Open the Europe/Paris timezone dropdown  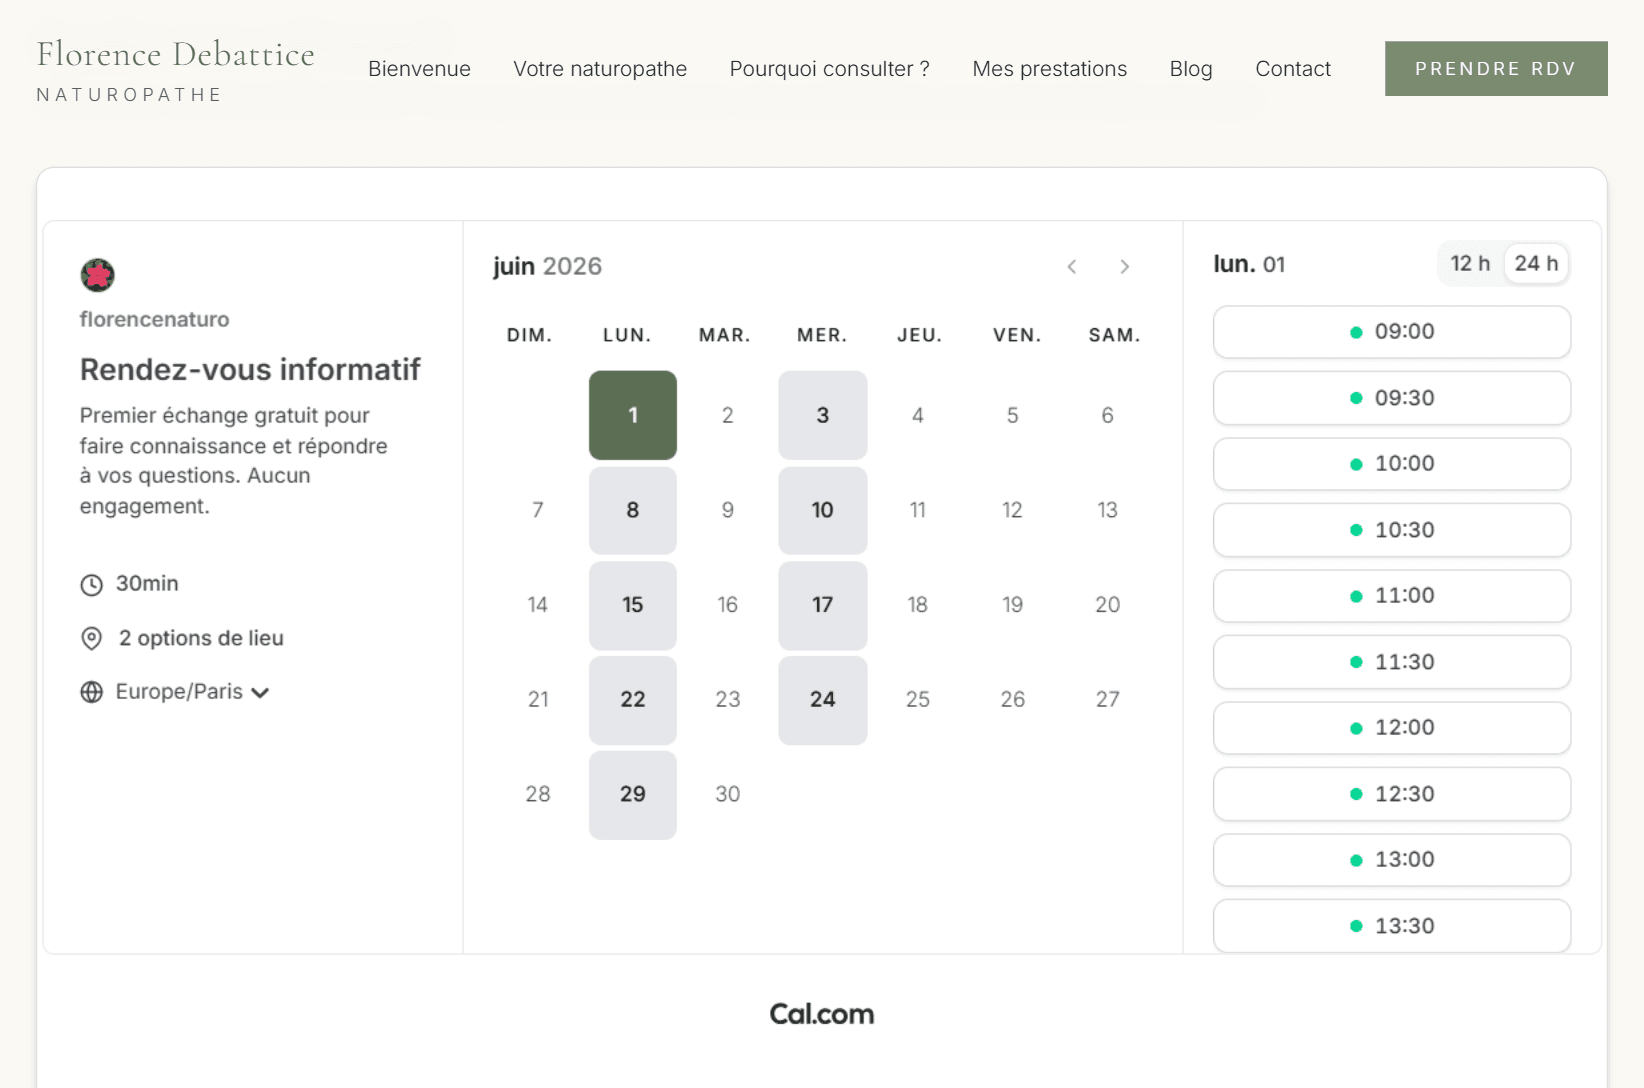click(192, 692)
